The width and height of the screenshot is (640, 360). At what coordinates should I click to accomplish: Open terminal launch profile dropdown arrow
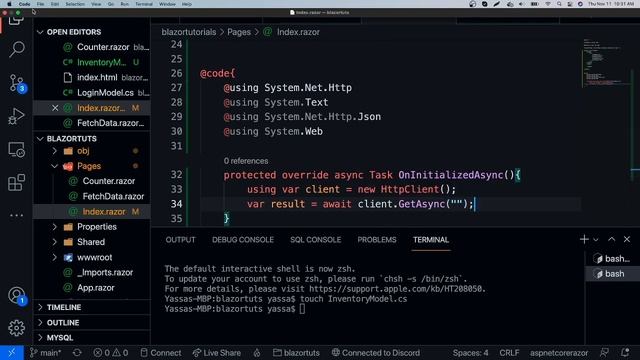coord(596,240)
